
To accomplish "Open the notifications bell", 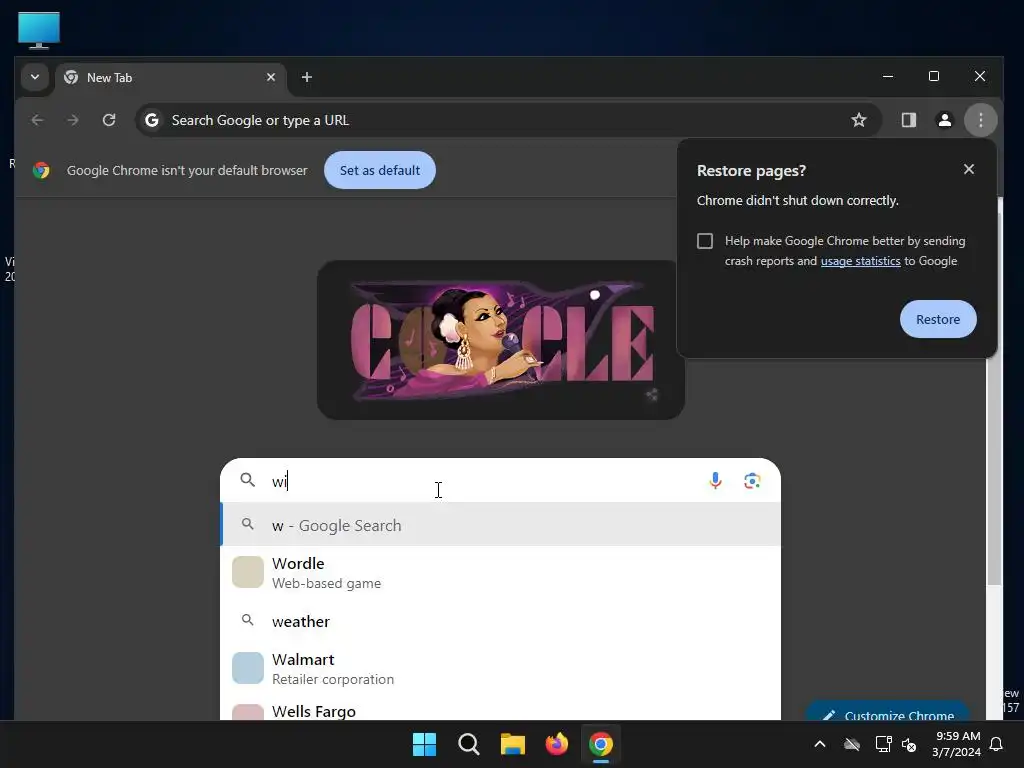I will pos(996,744).
